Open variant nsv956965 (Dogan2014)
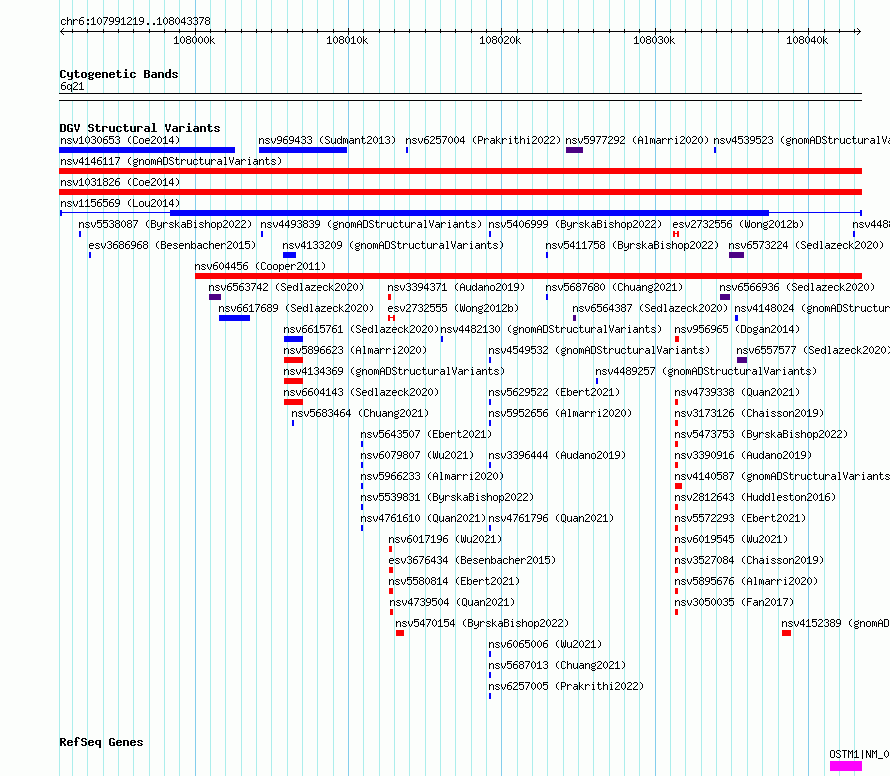890x776 pixels. tap(737, 329)
